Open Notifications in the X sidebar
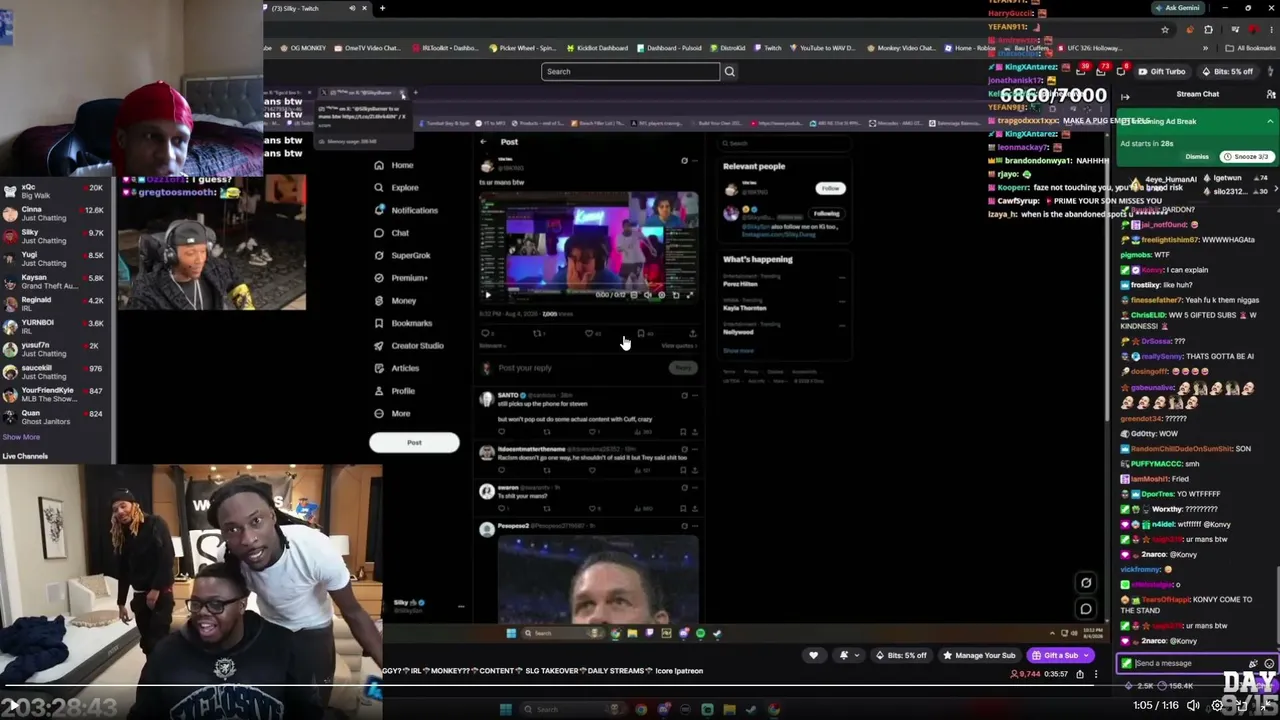The image size is (1280, 720). tap(406, 210)
